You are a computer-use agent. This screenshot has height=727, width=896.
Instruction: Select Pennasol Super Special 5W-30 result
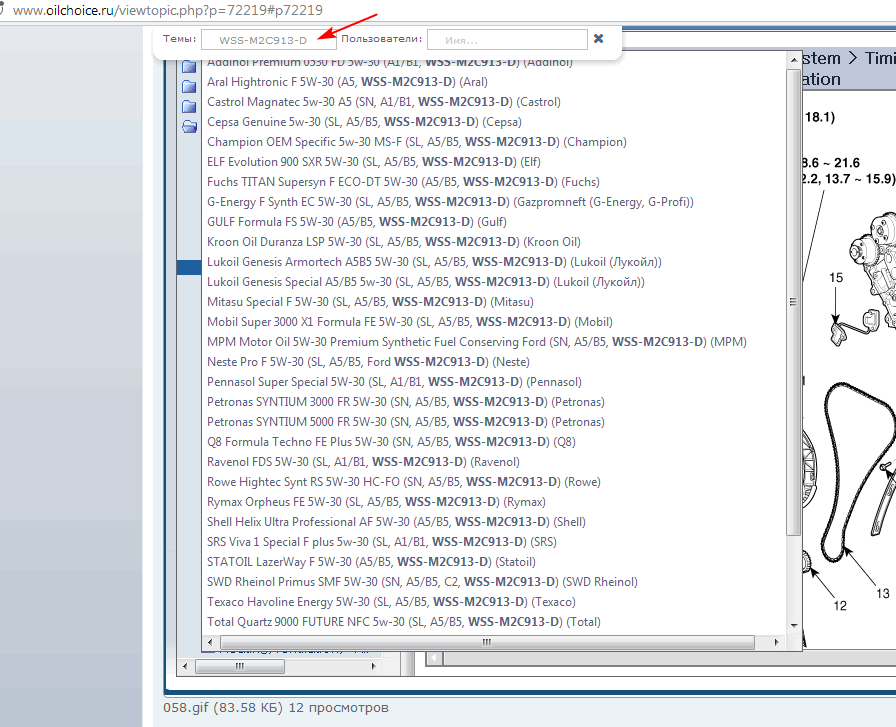coord(394,382)
